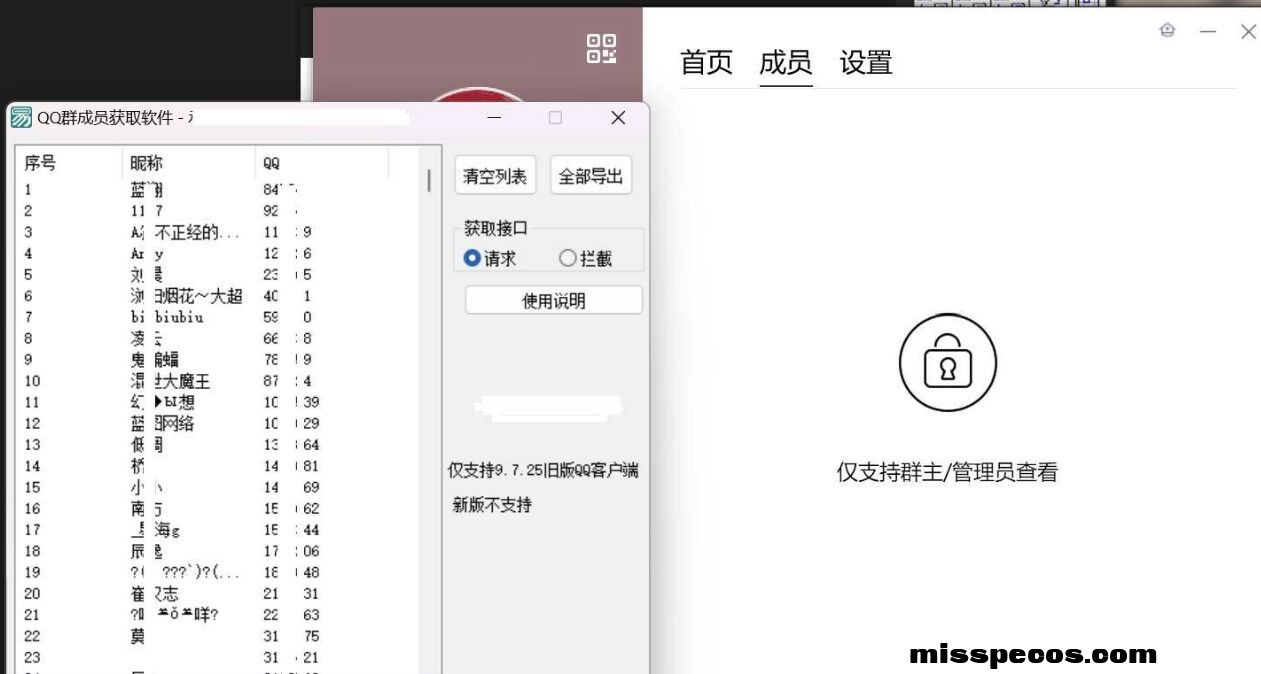Click the 昵称 column header
This screenshot has width=1261, height=674.
[189, 163]
